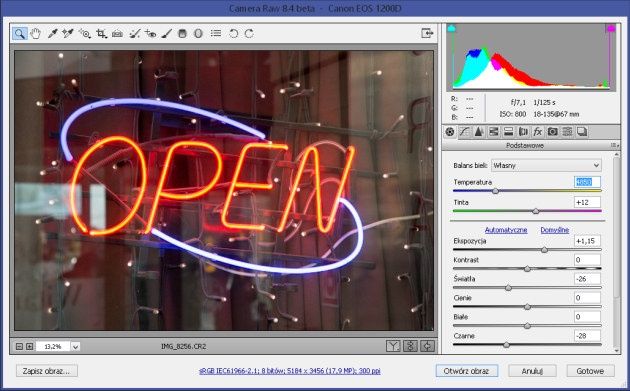The image size is (630, 391).
Task: Open the Balans bieli dropdown
Action: coord(546,165)
